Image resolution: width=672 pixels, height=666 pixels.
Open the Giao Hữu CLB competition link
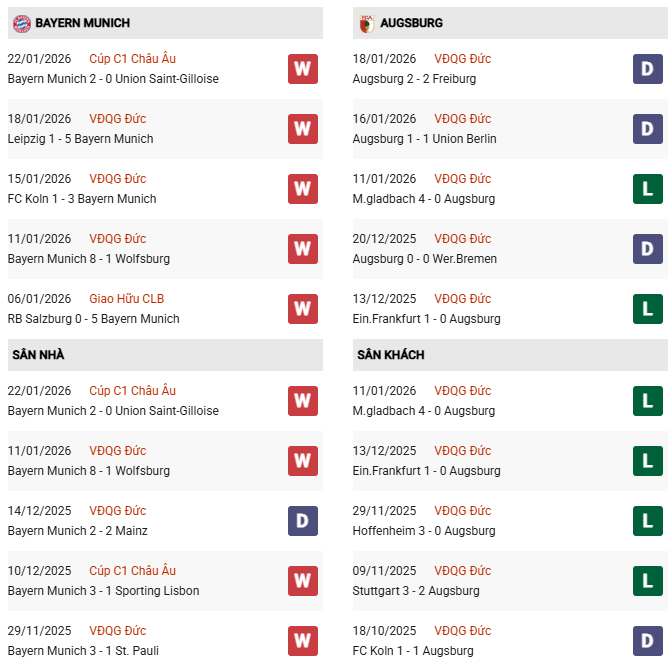click(x=126, y=299)
